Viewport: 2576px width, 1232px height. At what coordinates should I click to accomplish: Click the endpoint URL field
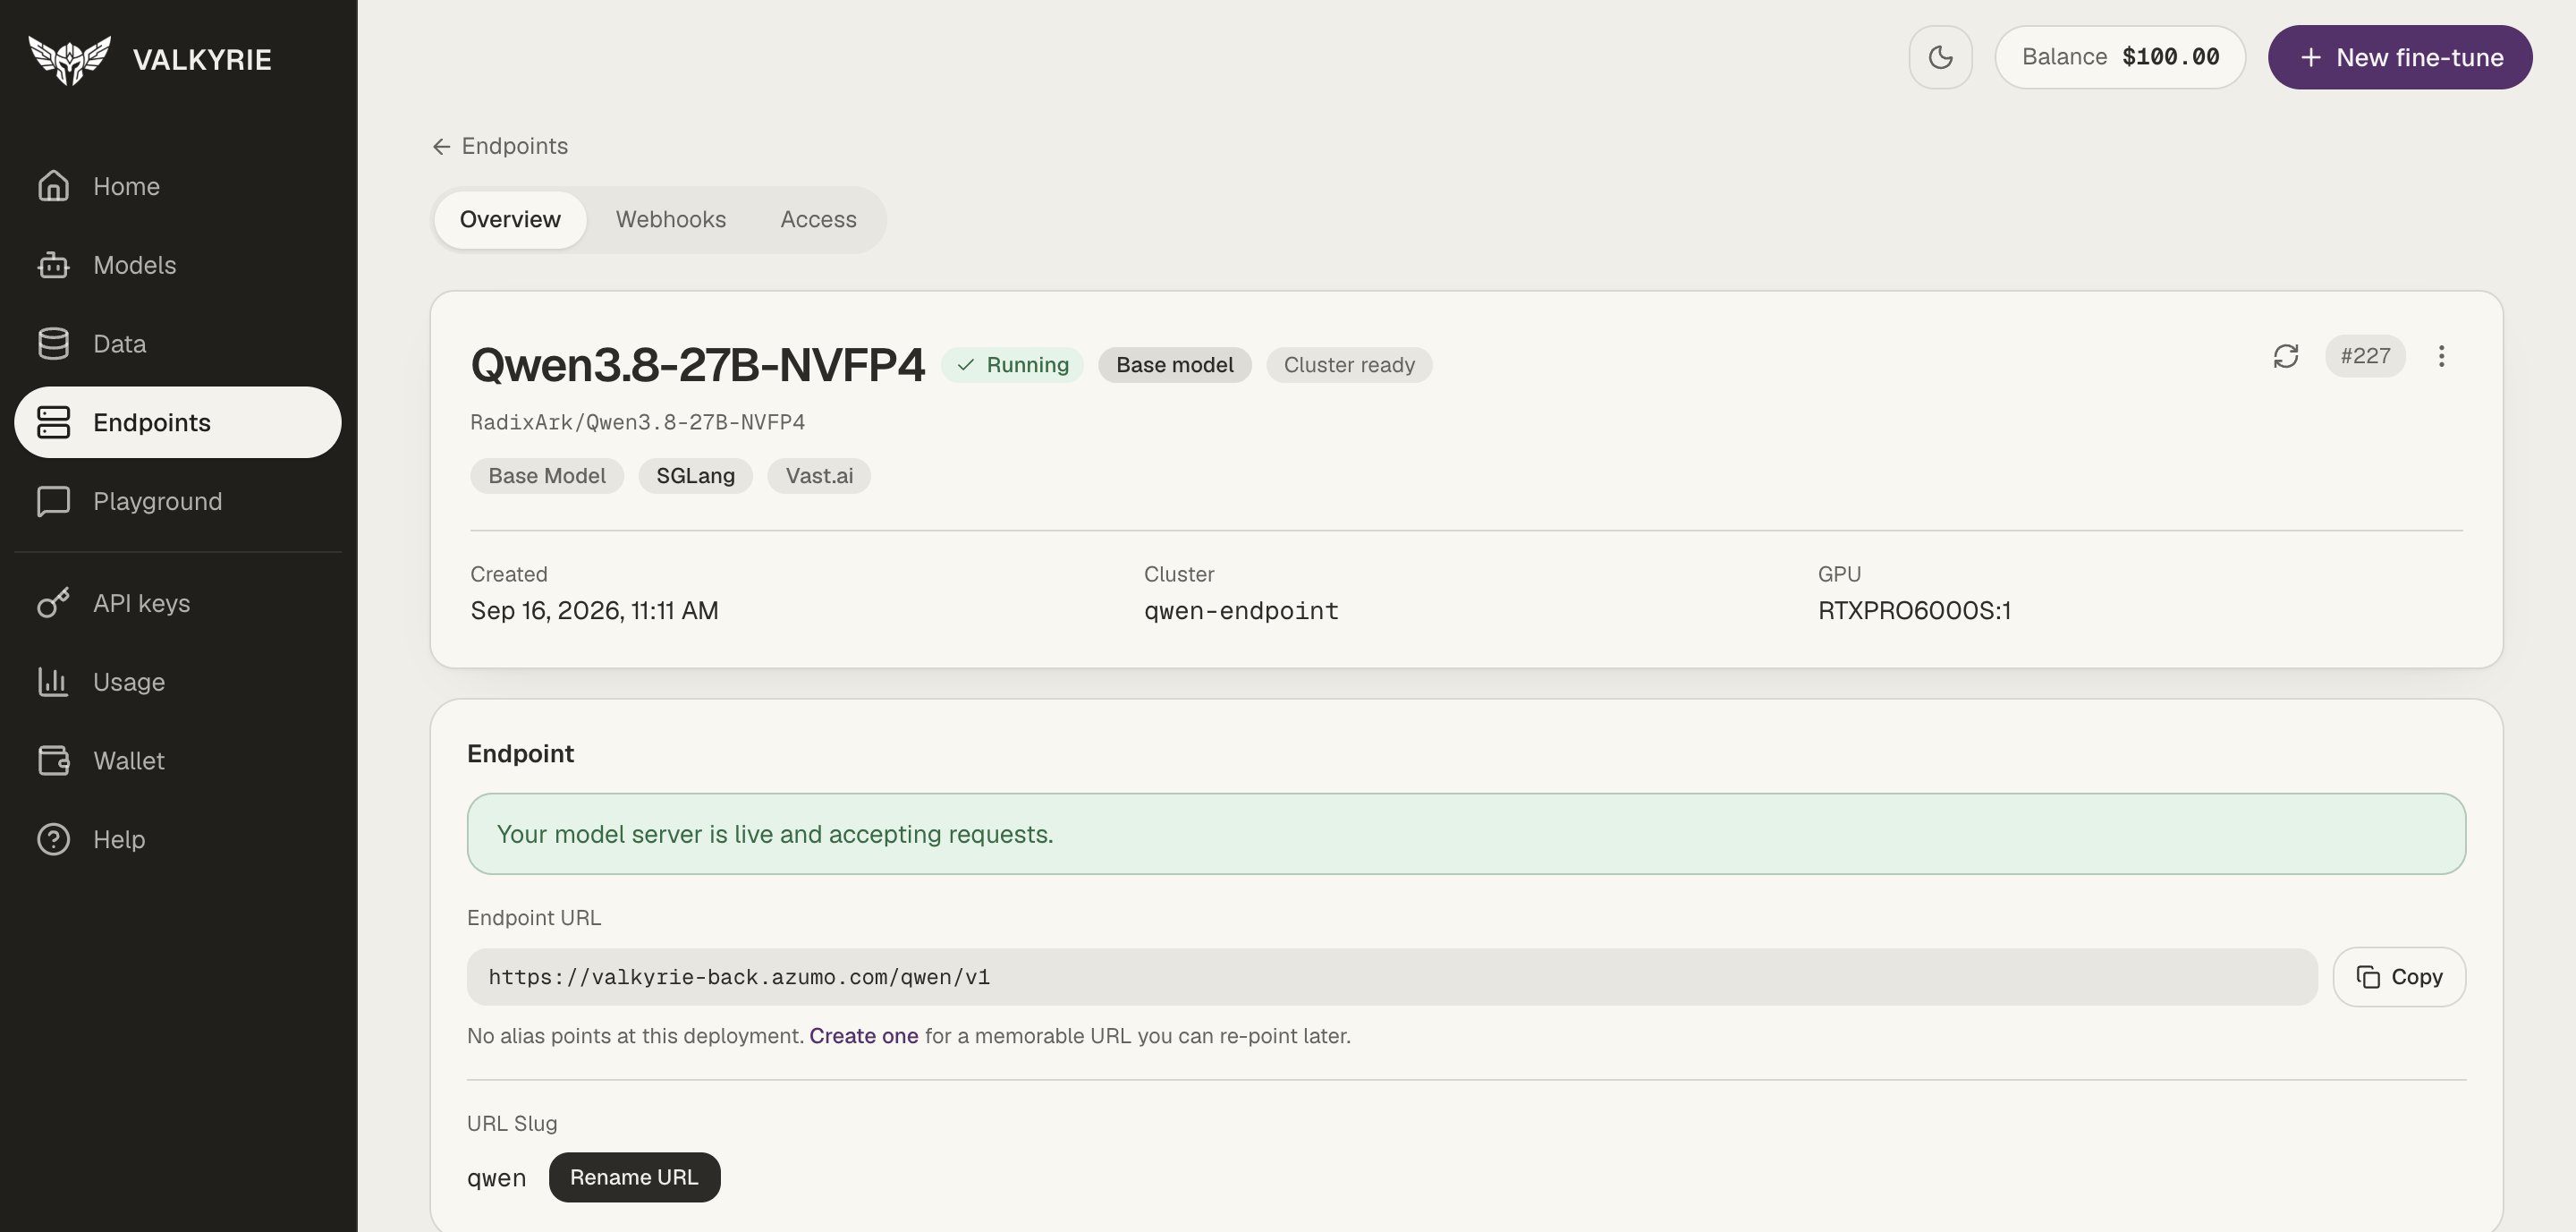(x=1392, y=977)
